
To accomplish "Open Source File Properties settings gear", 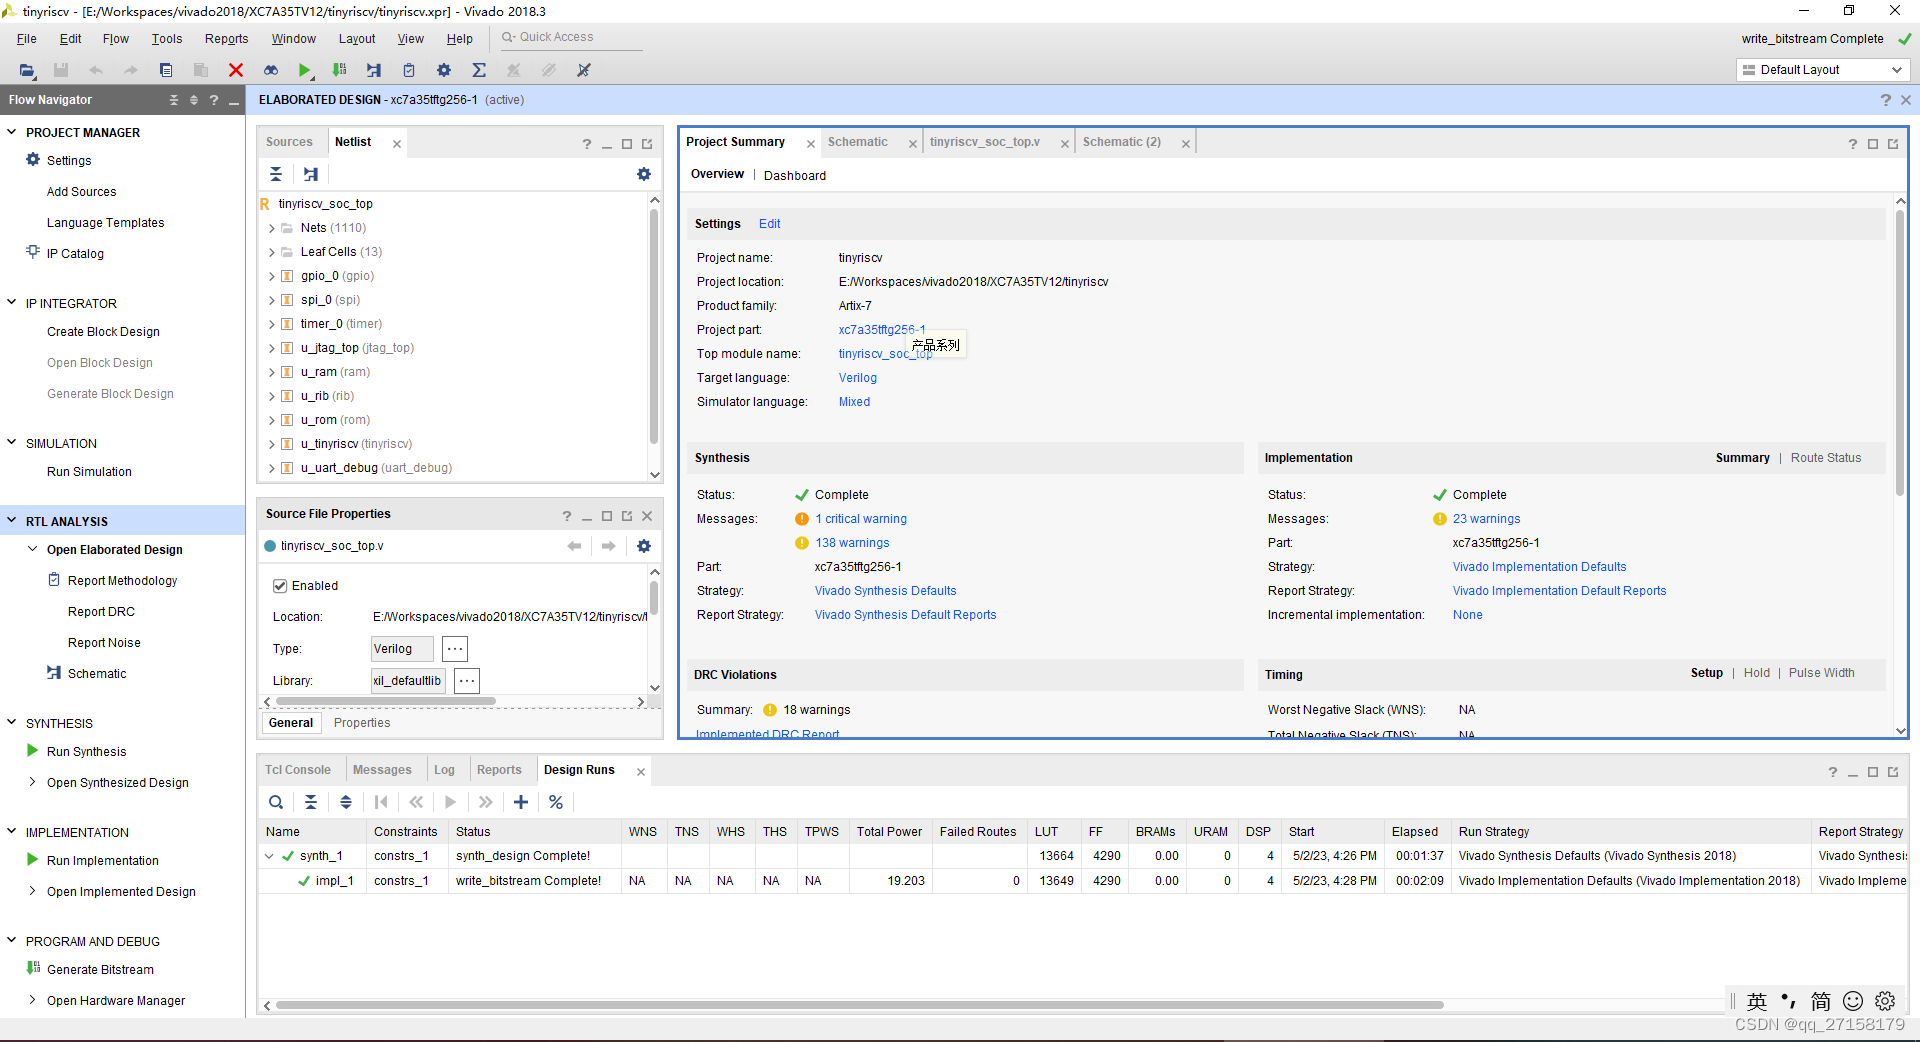I will (644, 546).
